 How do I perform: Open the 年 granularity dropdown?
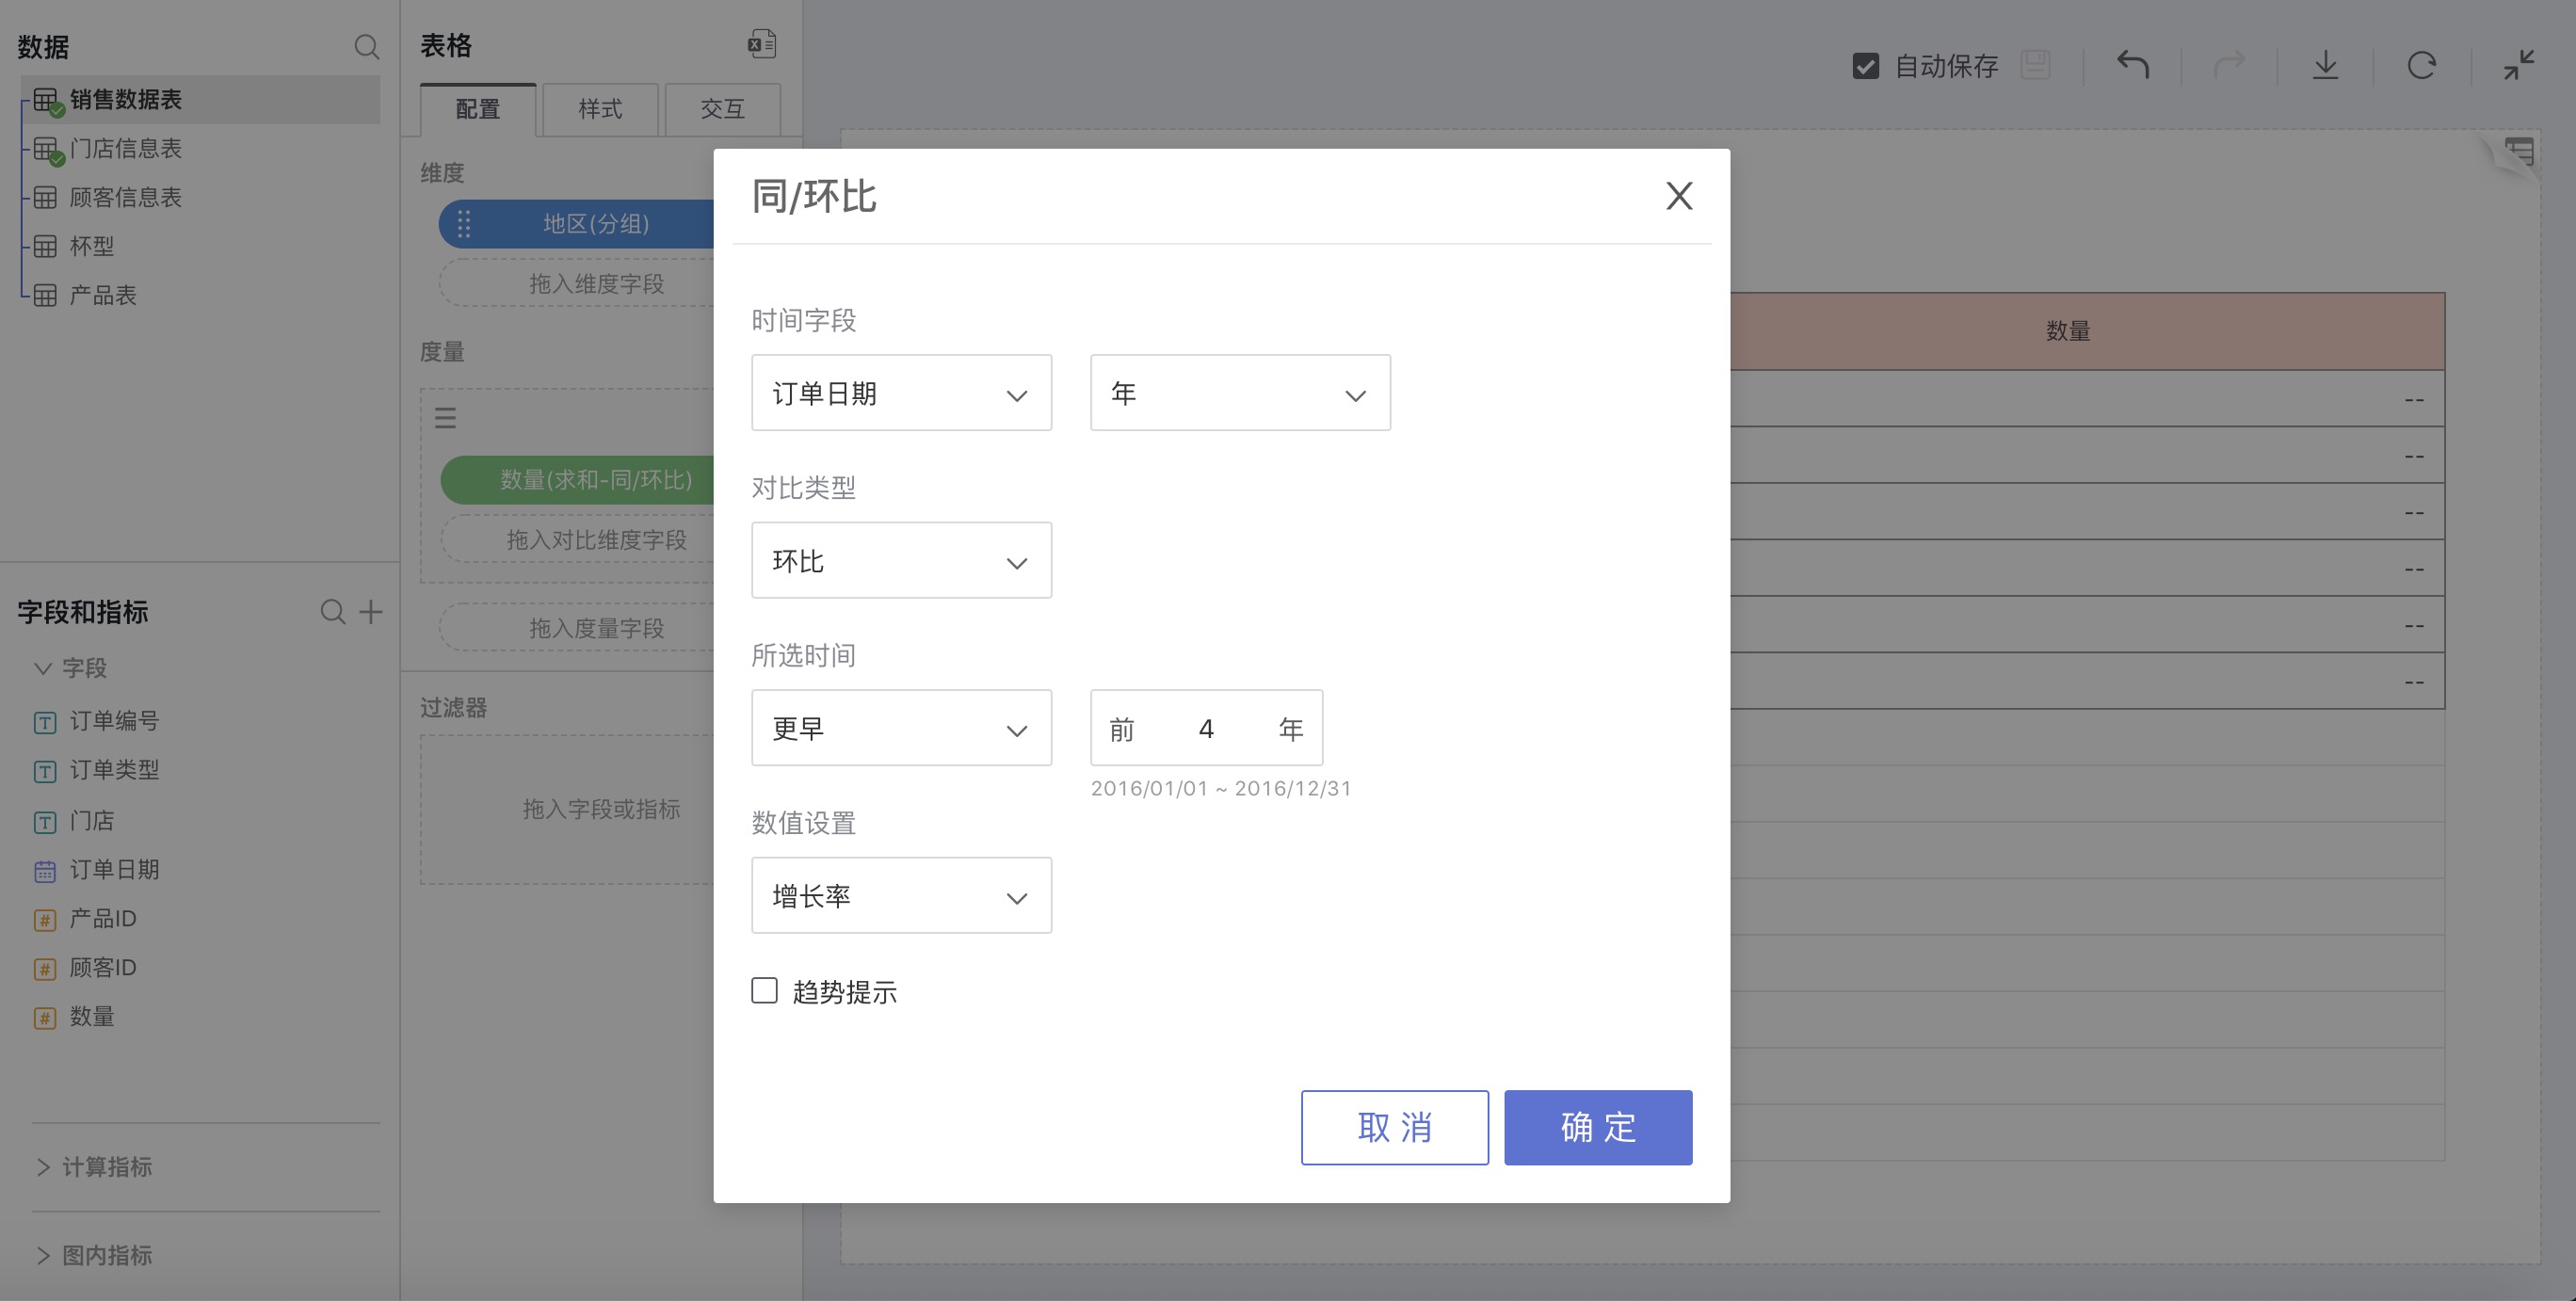[x=1240, y=393]
